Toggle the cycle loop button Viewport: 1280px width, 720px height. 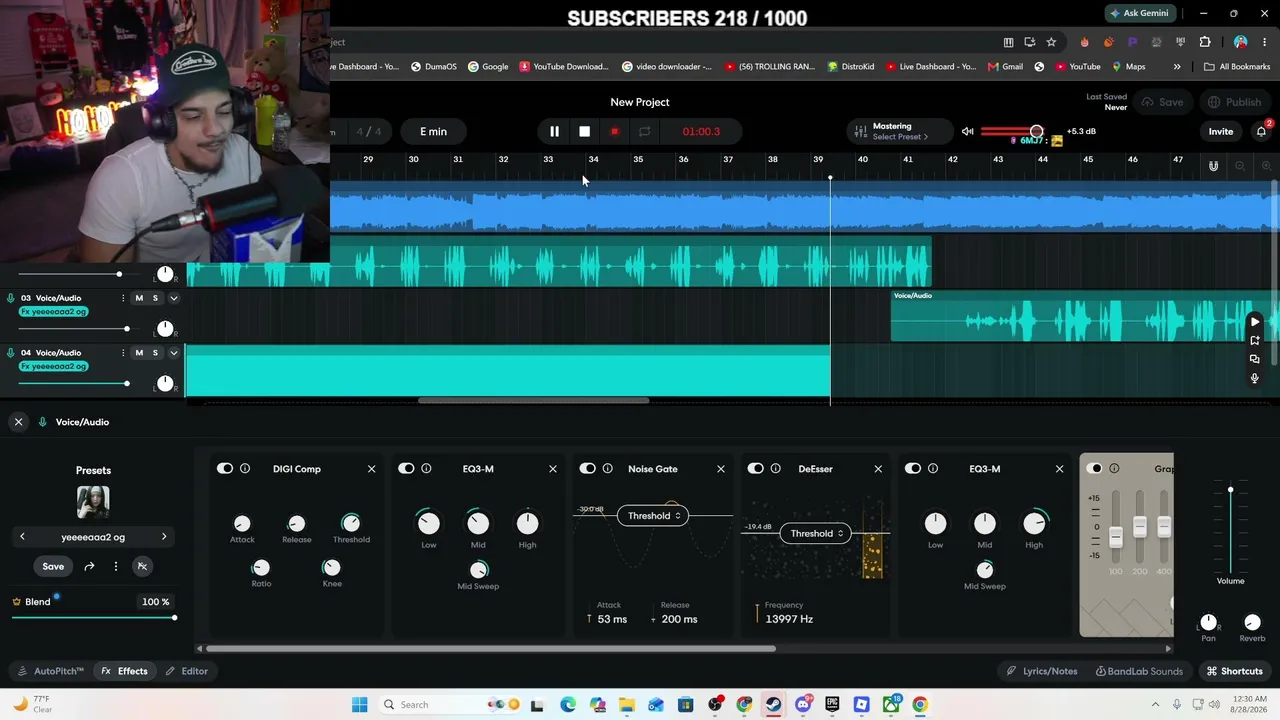coord(644,131)
